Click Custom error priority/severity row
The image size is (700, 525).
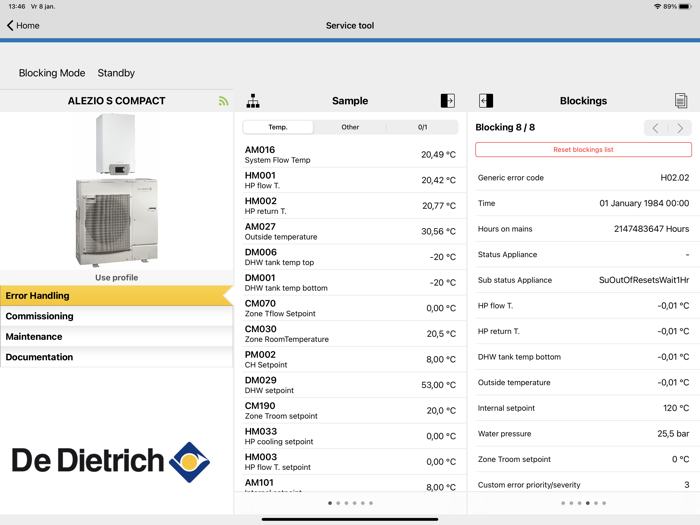tap(583, 484)
